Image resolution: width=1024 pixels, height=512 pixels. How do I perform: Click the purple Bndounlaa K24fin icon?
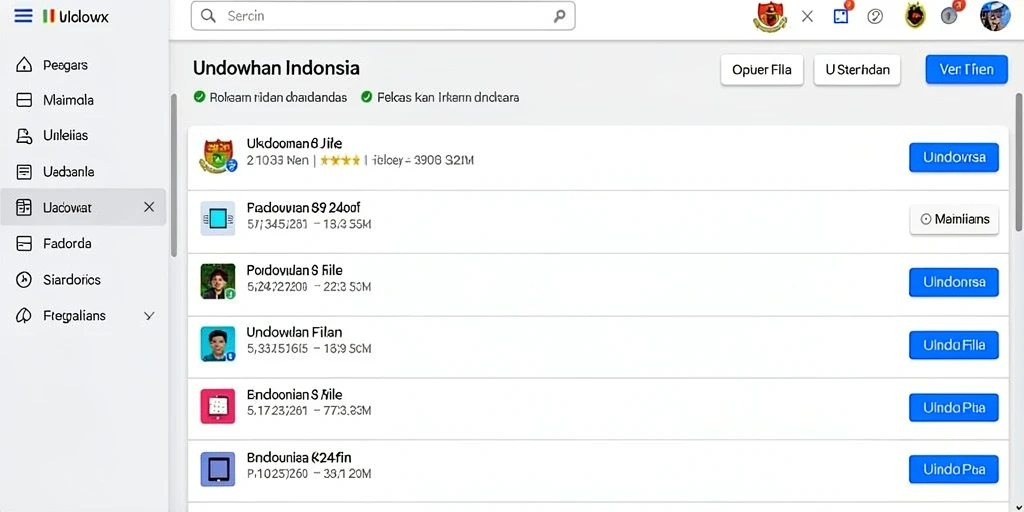coord(217,469)
